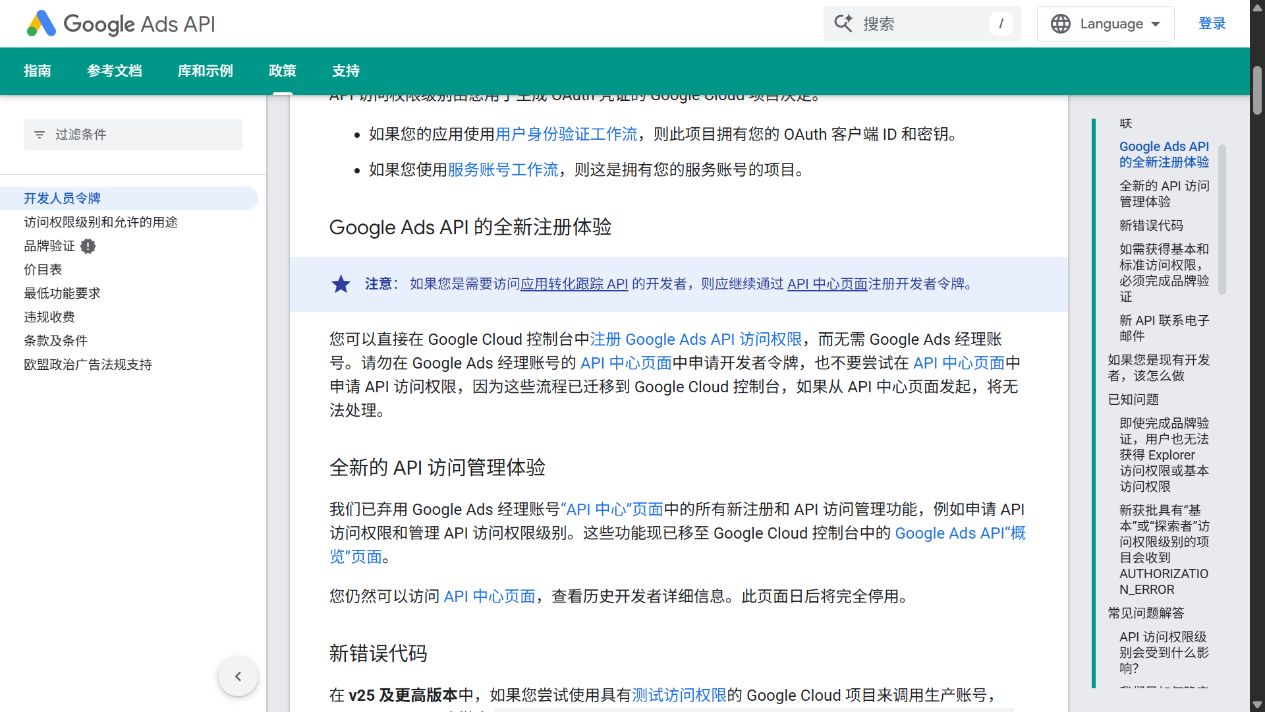Click the main page vertical scrollbar
The width and height of the screenshot is (1265, 712).
[x=1257, y=93]
